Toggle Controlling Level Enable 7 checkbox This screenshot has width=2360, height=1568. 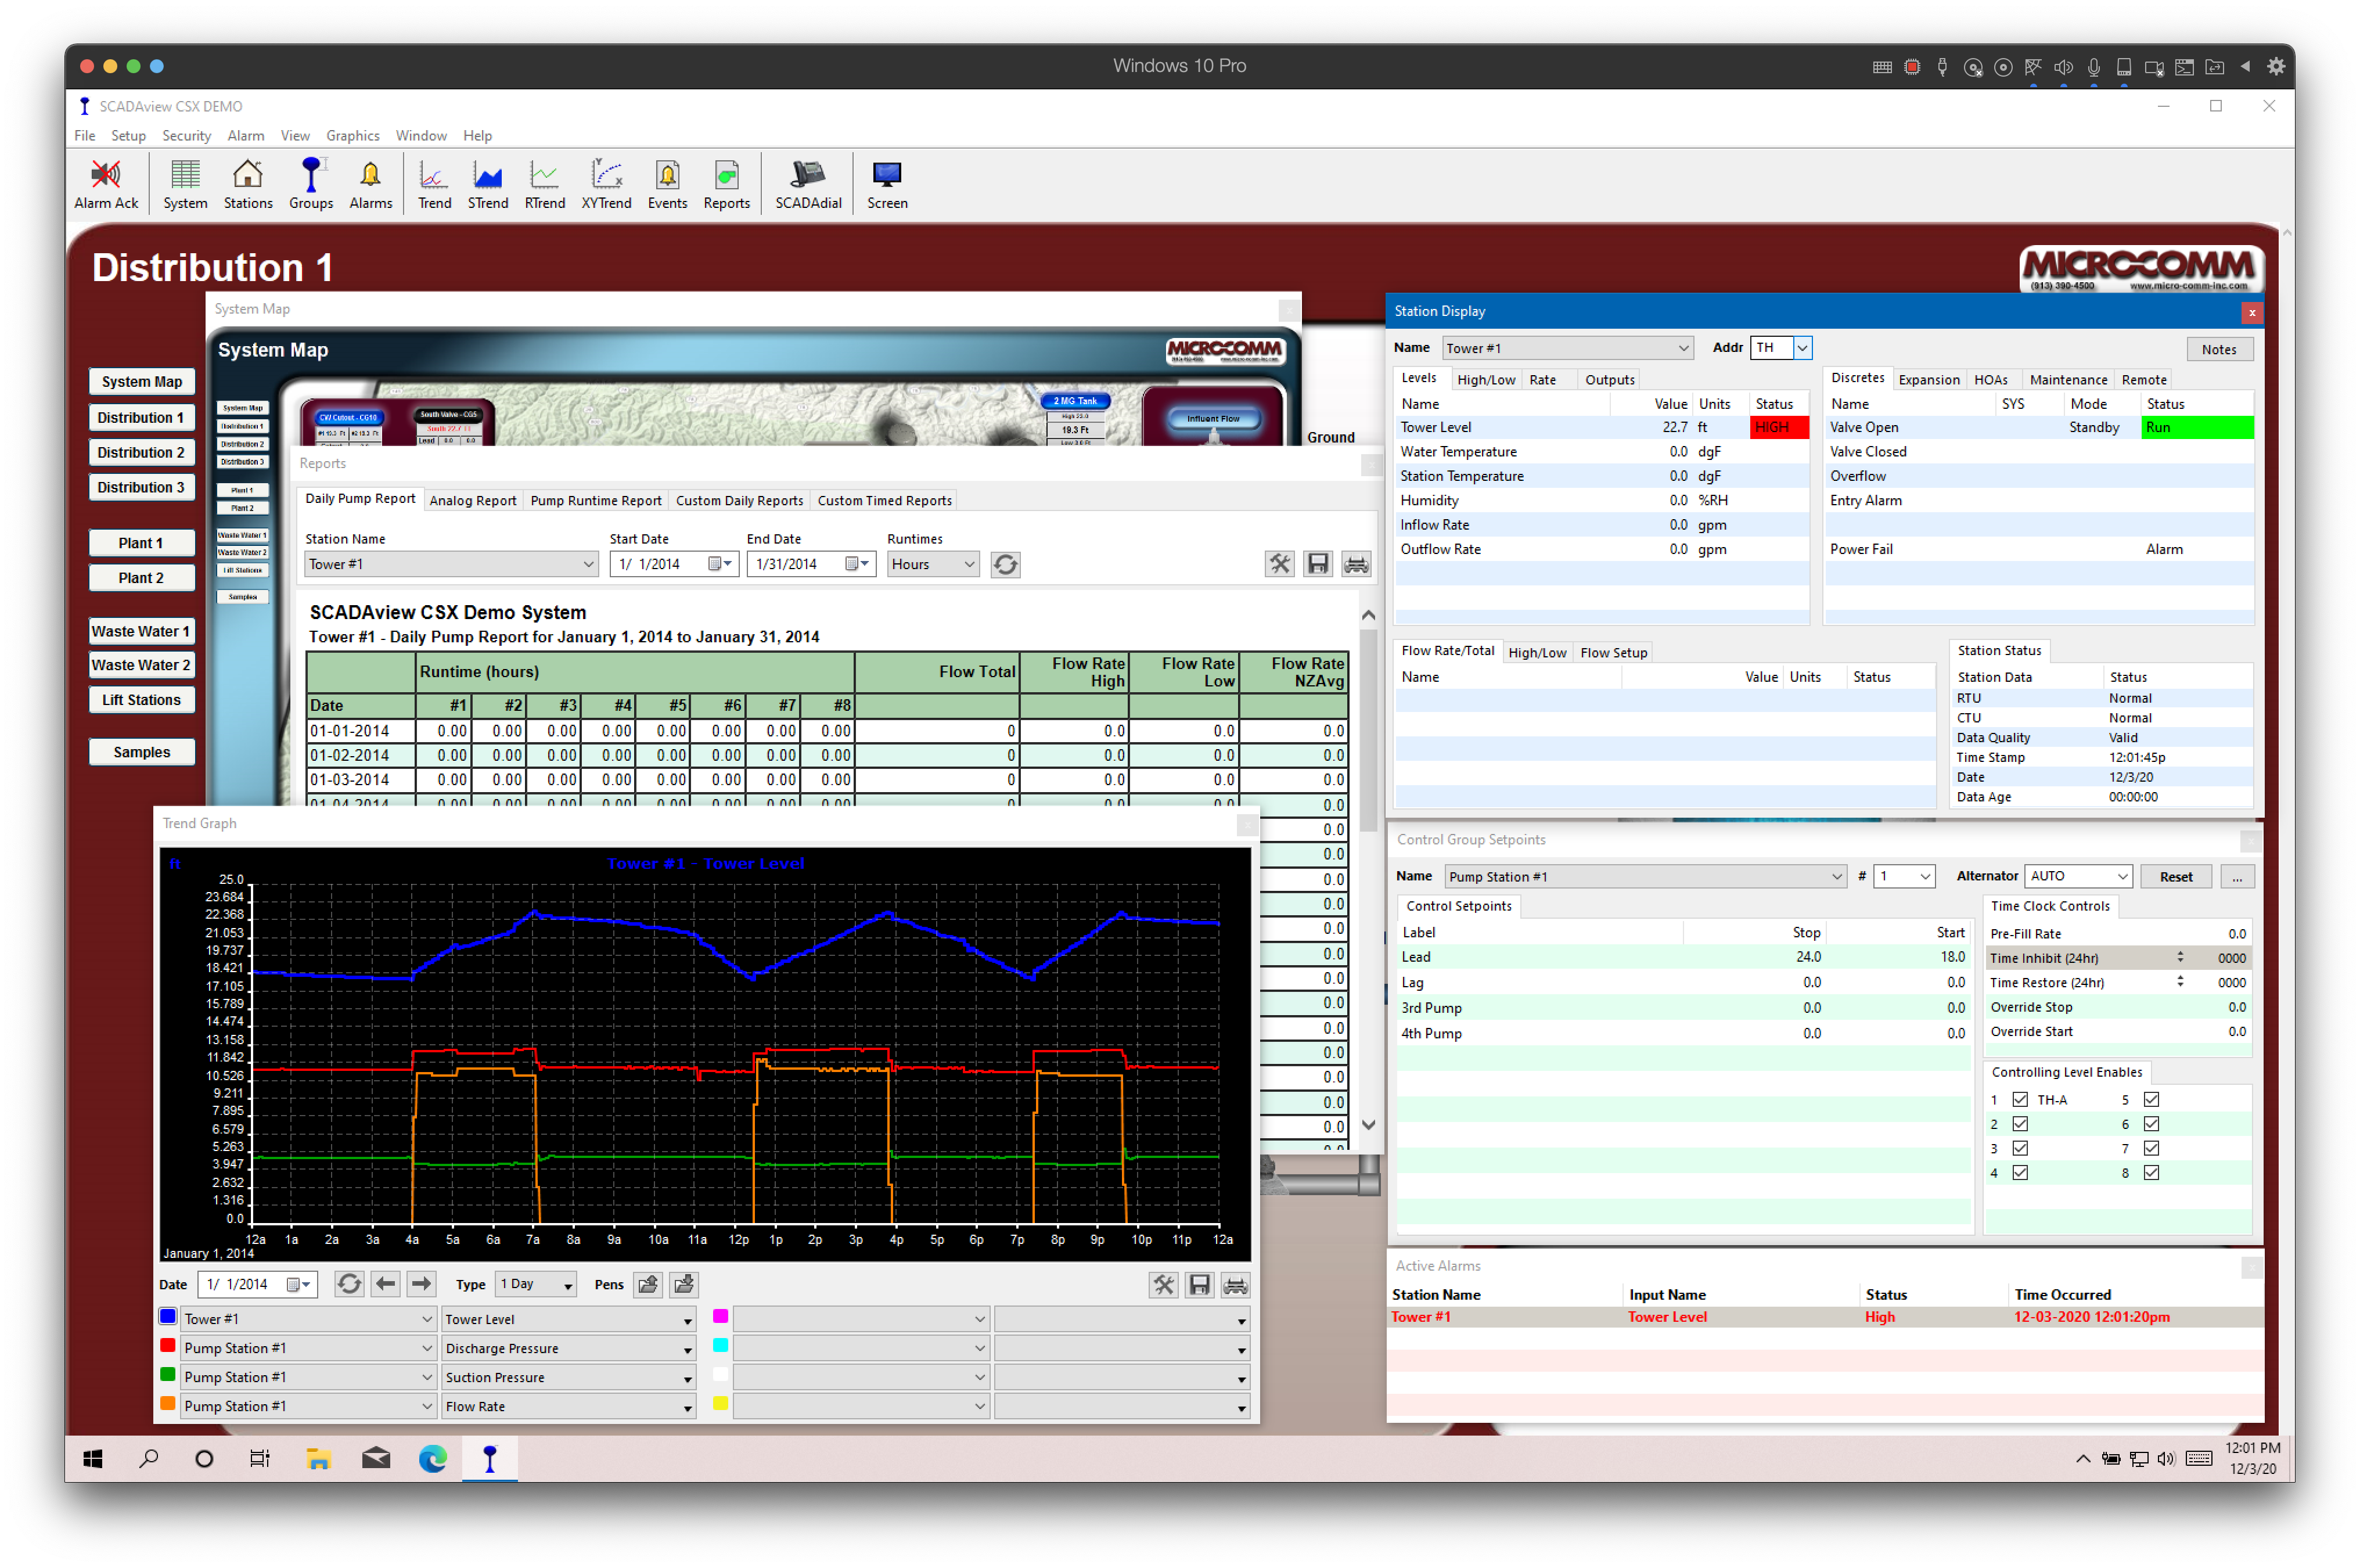[x=2151, y=1148]
